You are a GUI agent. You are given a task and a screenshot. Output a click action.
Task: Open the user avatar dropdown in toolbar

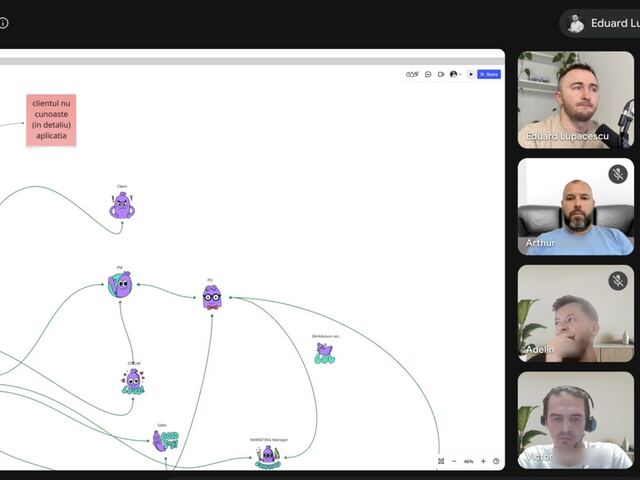(456, 74)
